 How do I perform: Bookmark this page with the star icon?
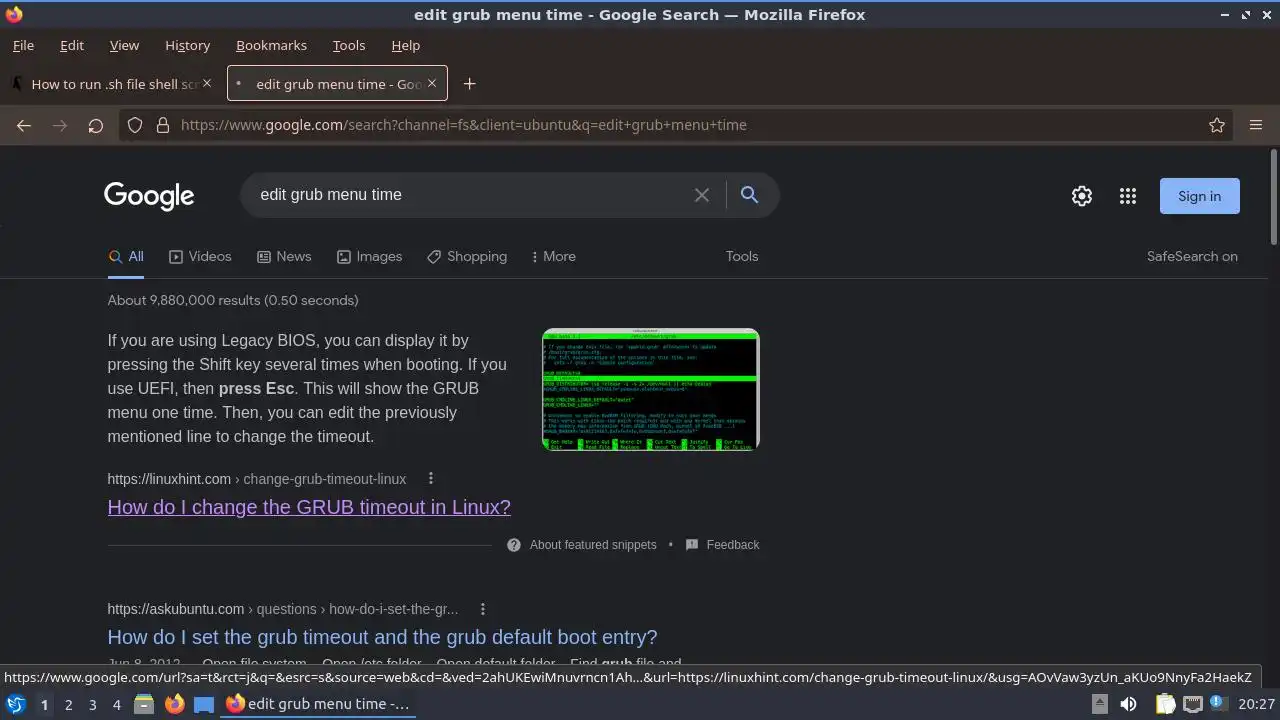click(1217, 125)
